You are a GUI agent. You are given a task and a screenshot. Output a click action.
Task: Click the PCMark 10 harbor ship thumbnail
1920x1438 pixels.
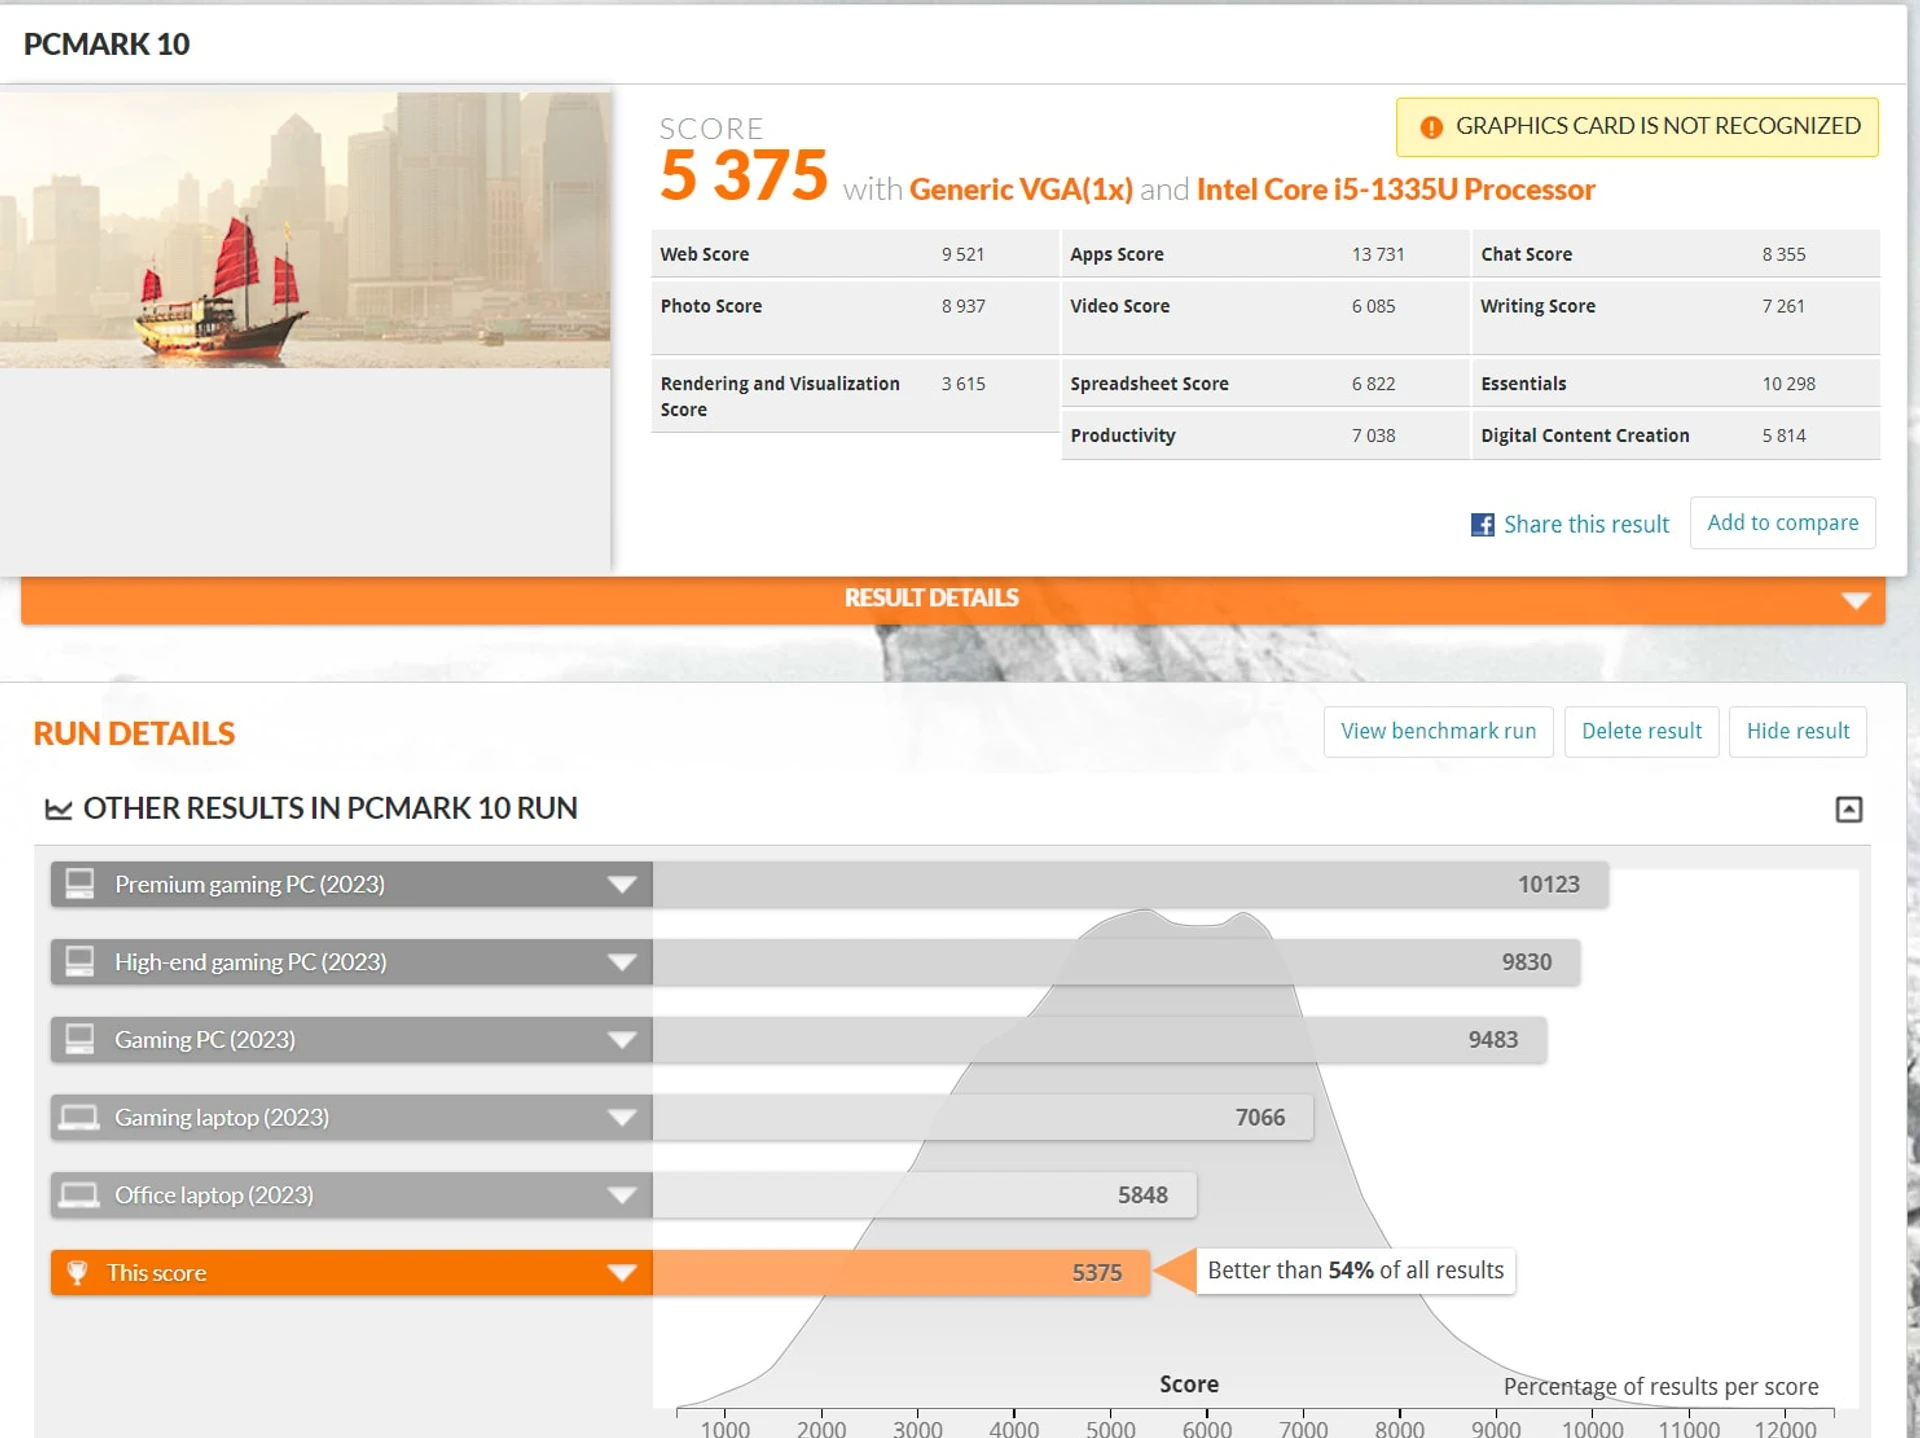point(305,230)
